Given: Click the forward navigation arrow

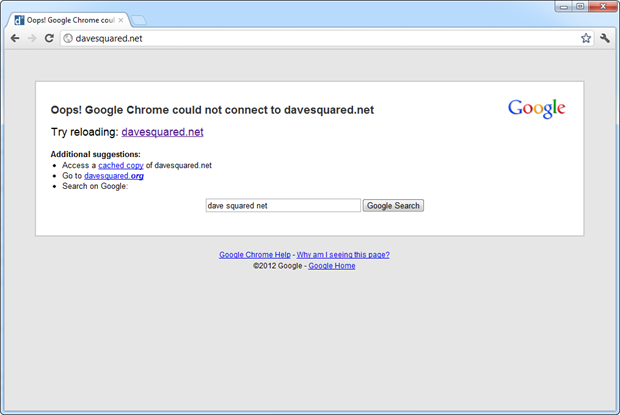Looking at the screenshot, I should pos(32,38).
